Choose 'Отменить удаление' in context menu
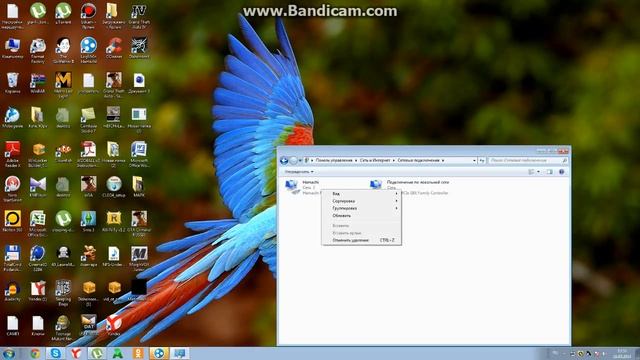The height and width of the screenshot is (360, 640). [361, 240]
